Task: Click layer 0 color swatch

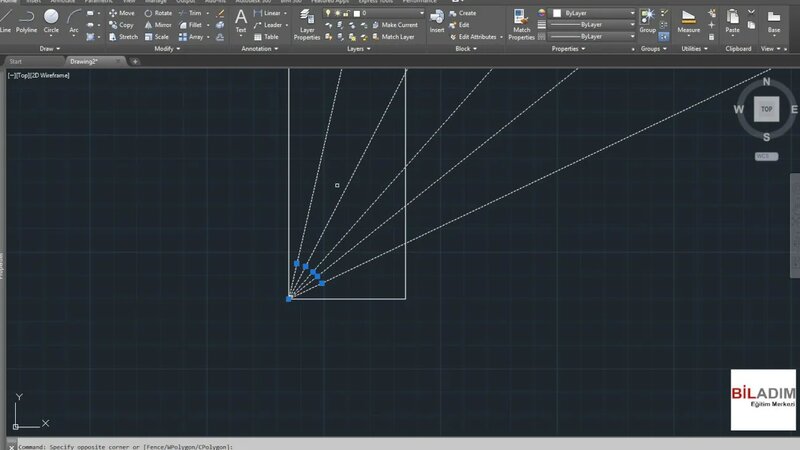Action: click(357, 13)
